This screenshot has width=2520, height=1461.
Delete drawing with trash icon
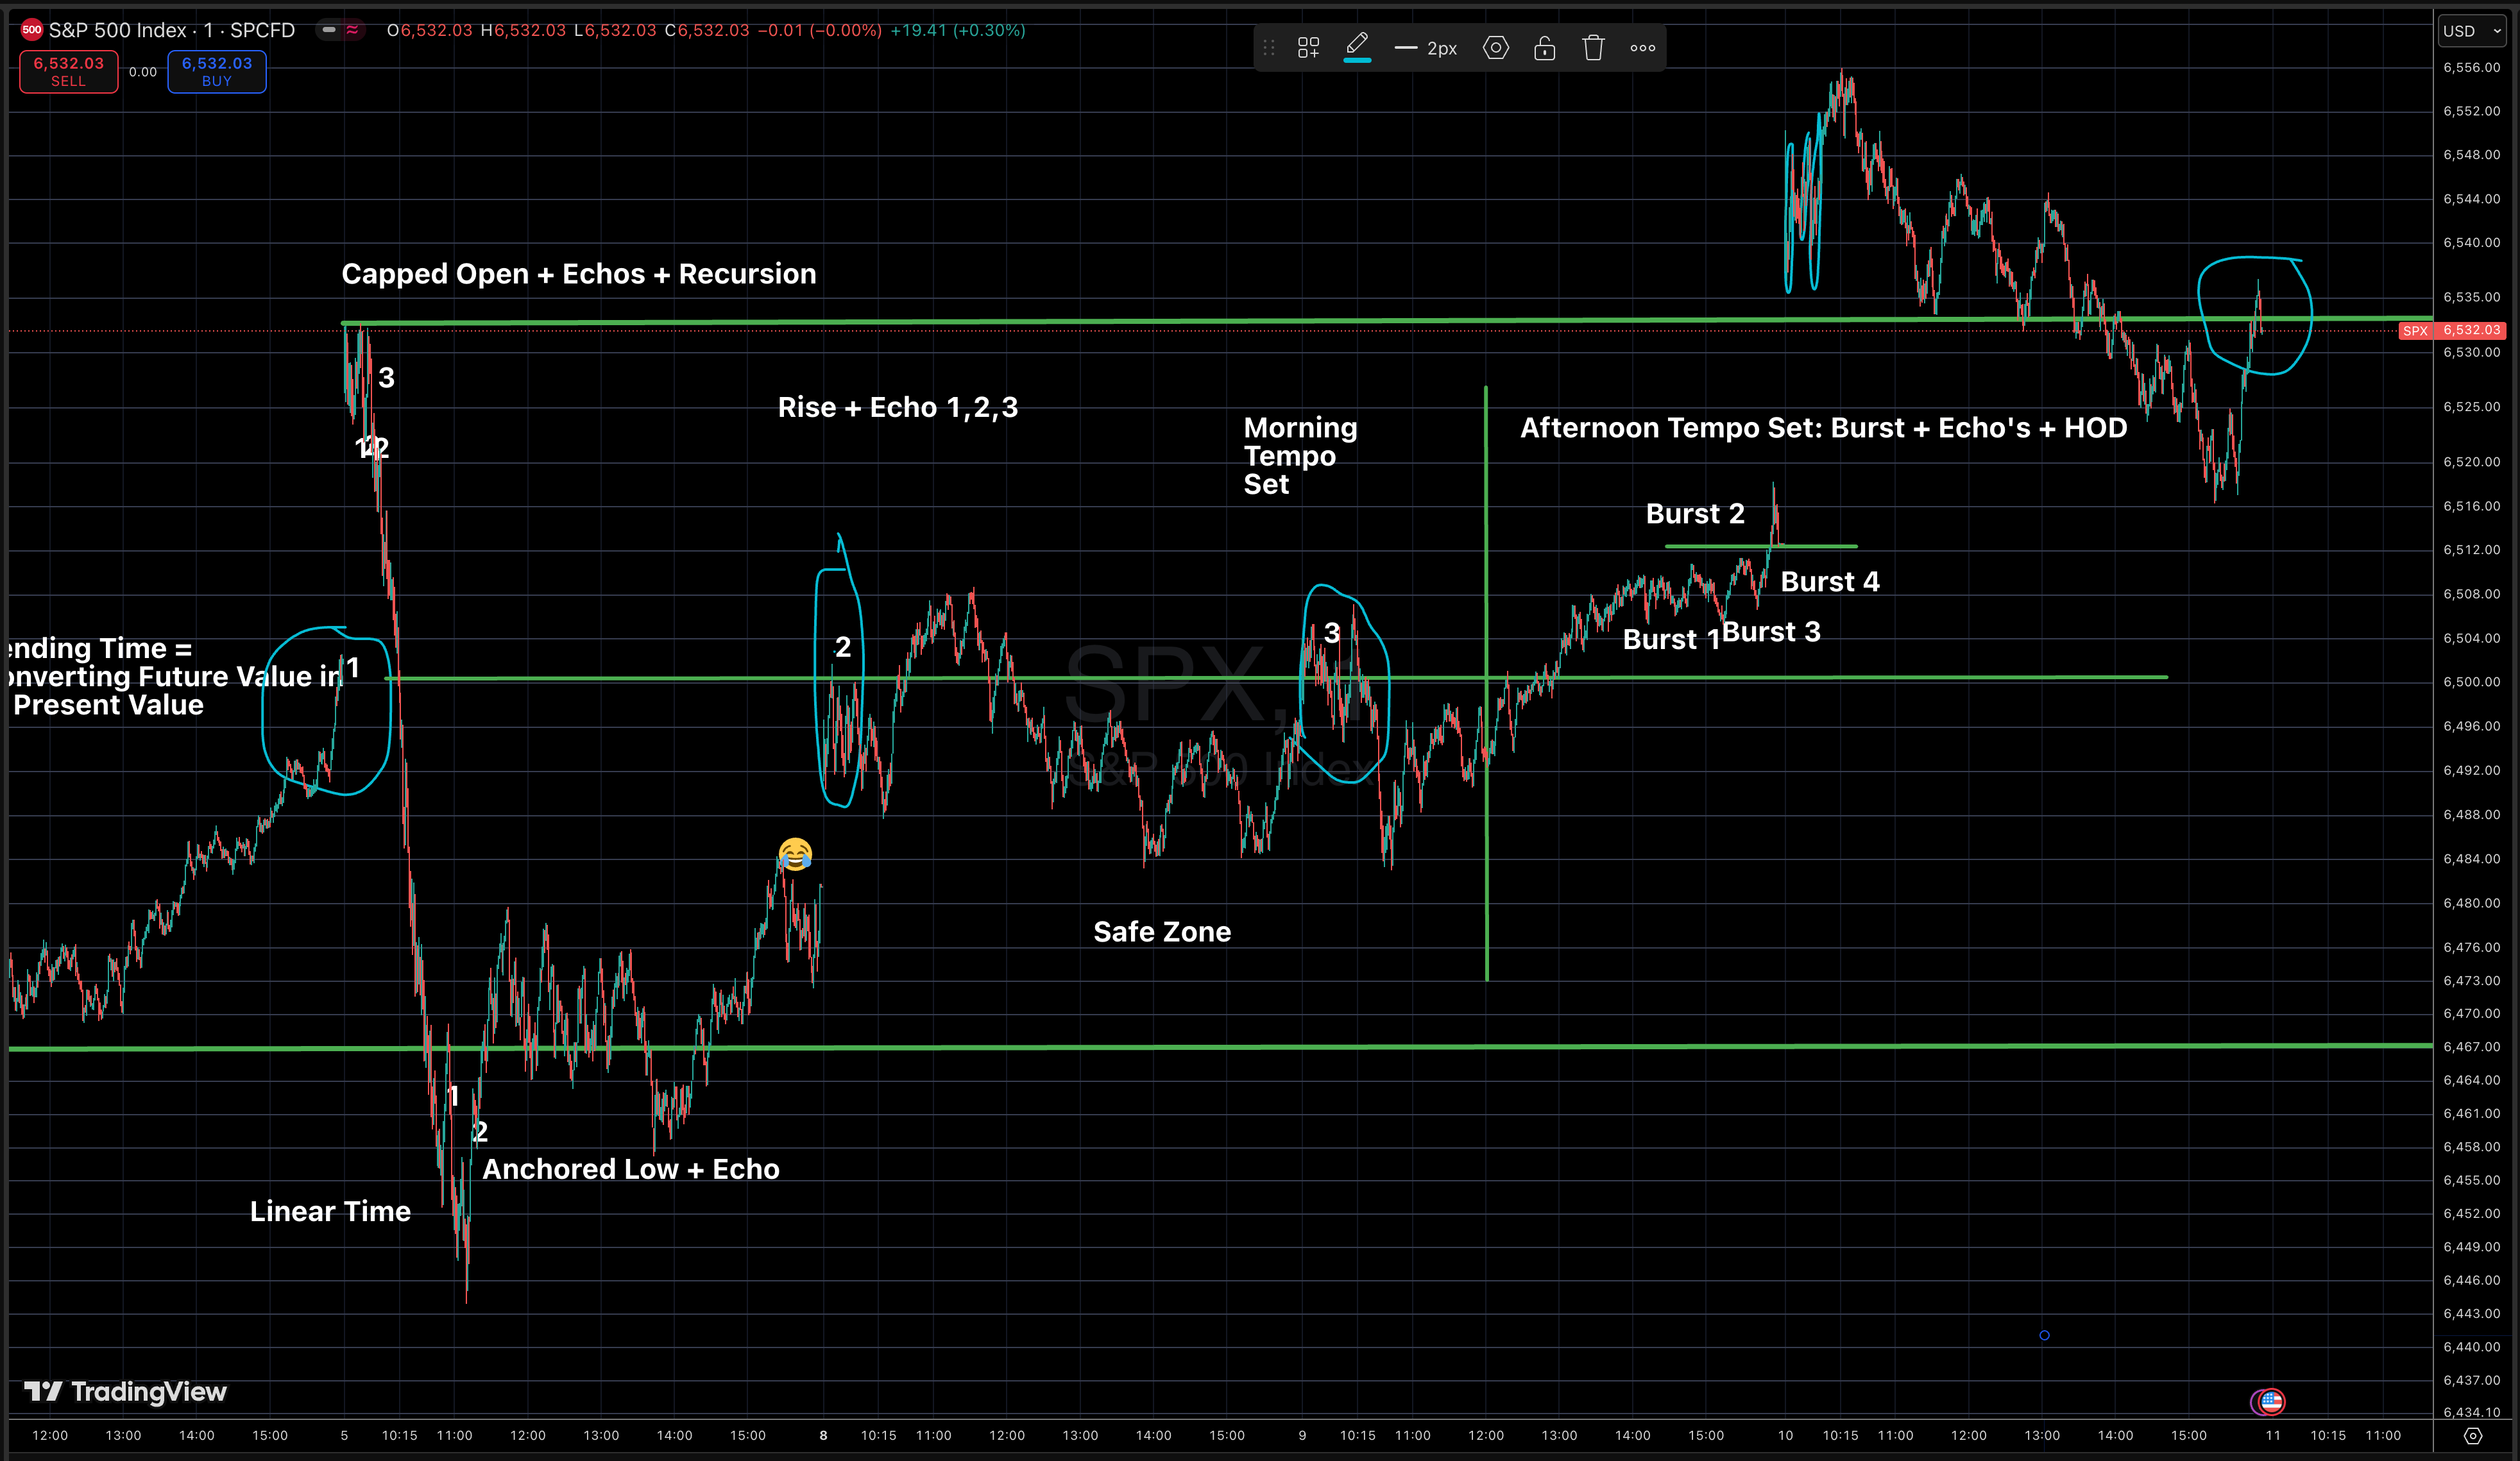click(1593, 47)
